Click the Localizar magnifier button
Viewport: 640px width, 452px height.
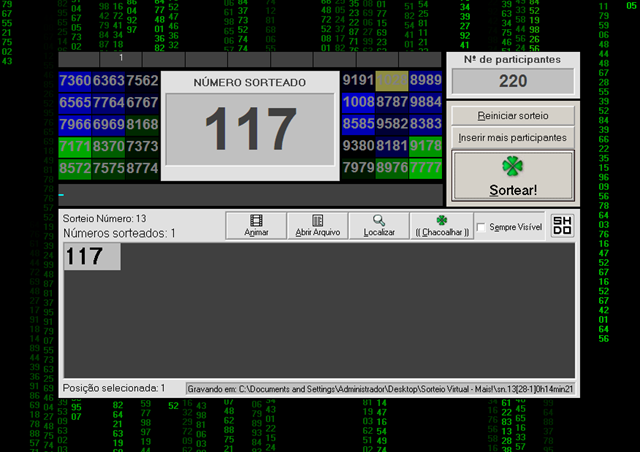click(x=379, y=225)
